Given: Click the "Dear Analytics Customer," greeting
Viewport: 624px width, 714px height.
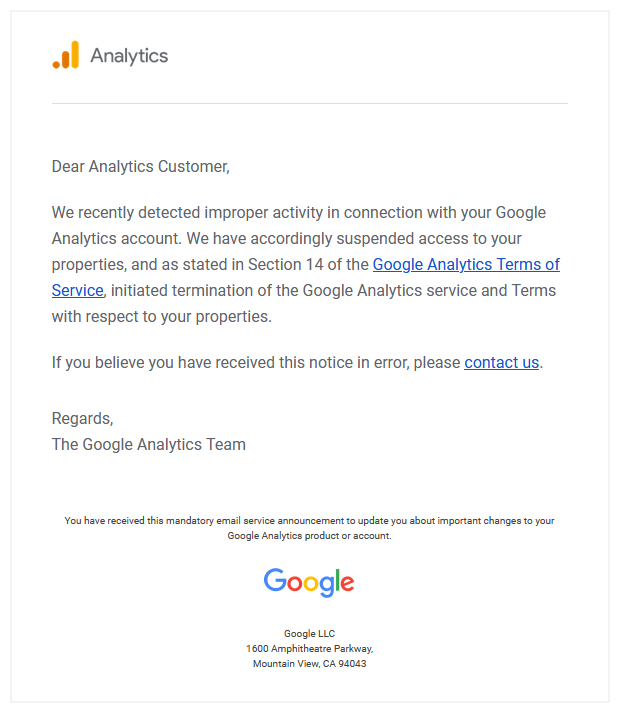Looking at the screenshot, I should coord(141,167).
